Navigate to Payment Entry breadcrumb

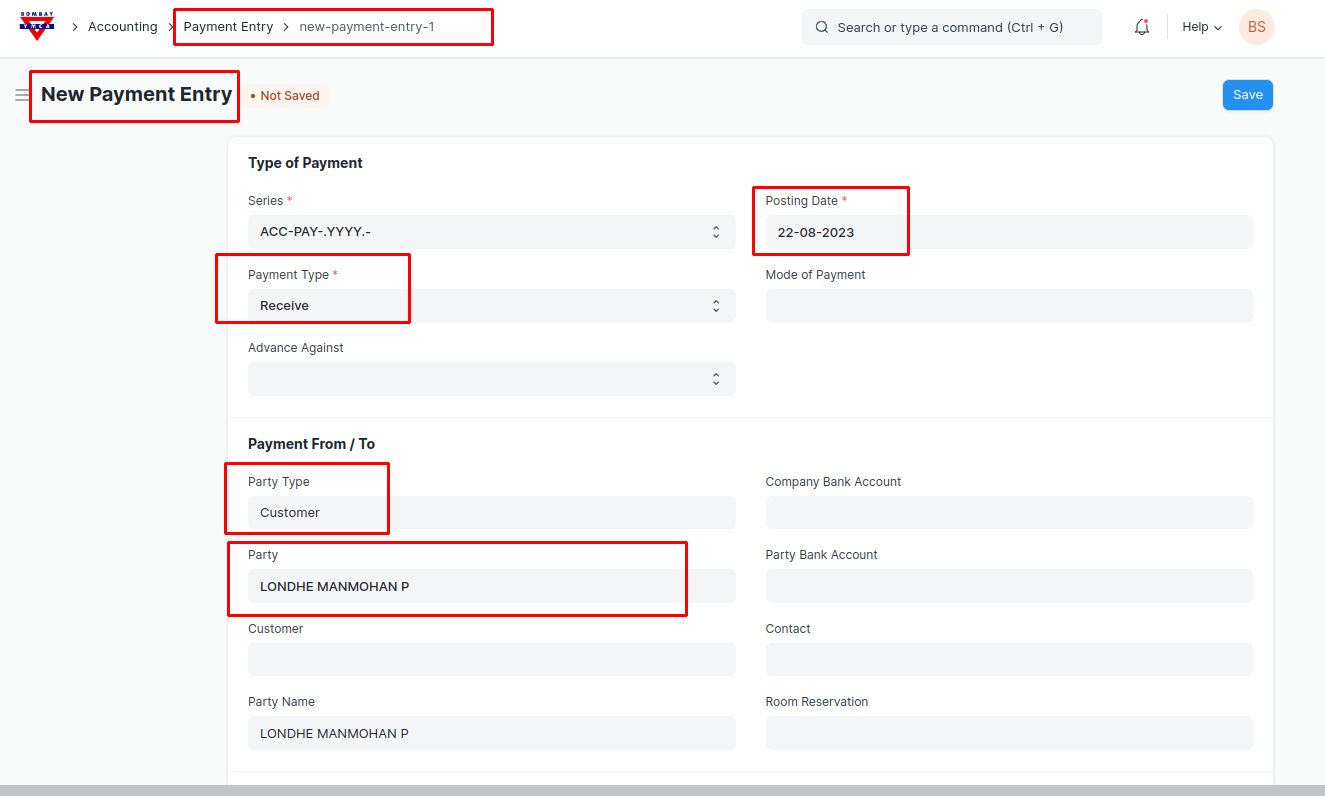click(x=228, y=27)
